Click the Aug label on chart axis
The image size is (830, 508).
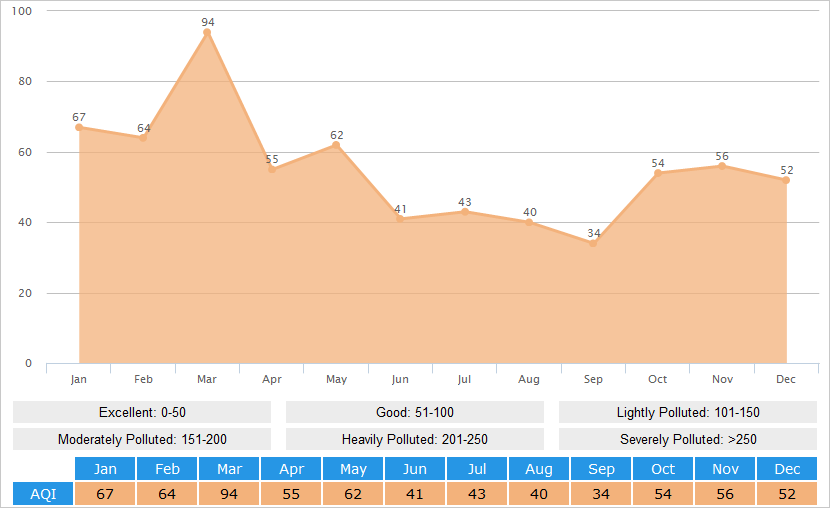tap(529, 380)
